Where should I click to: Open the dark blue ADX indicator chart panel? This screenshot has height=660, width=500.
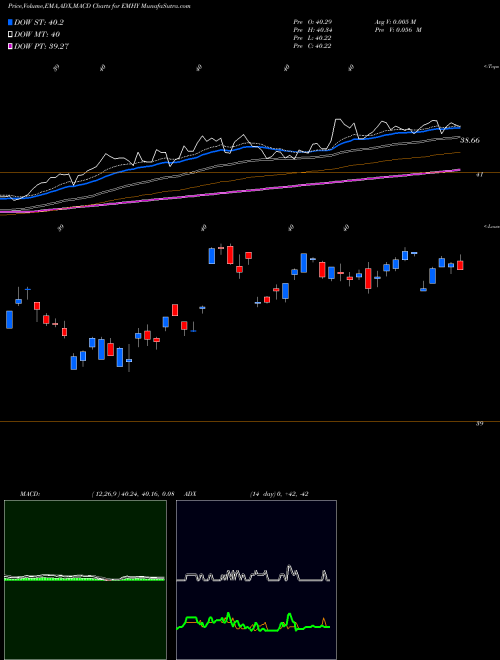[256, 580]
